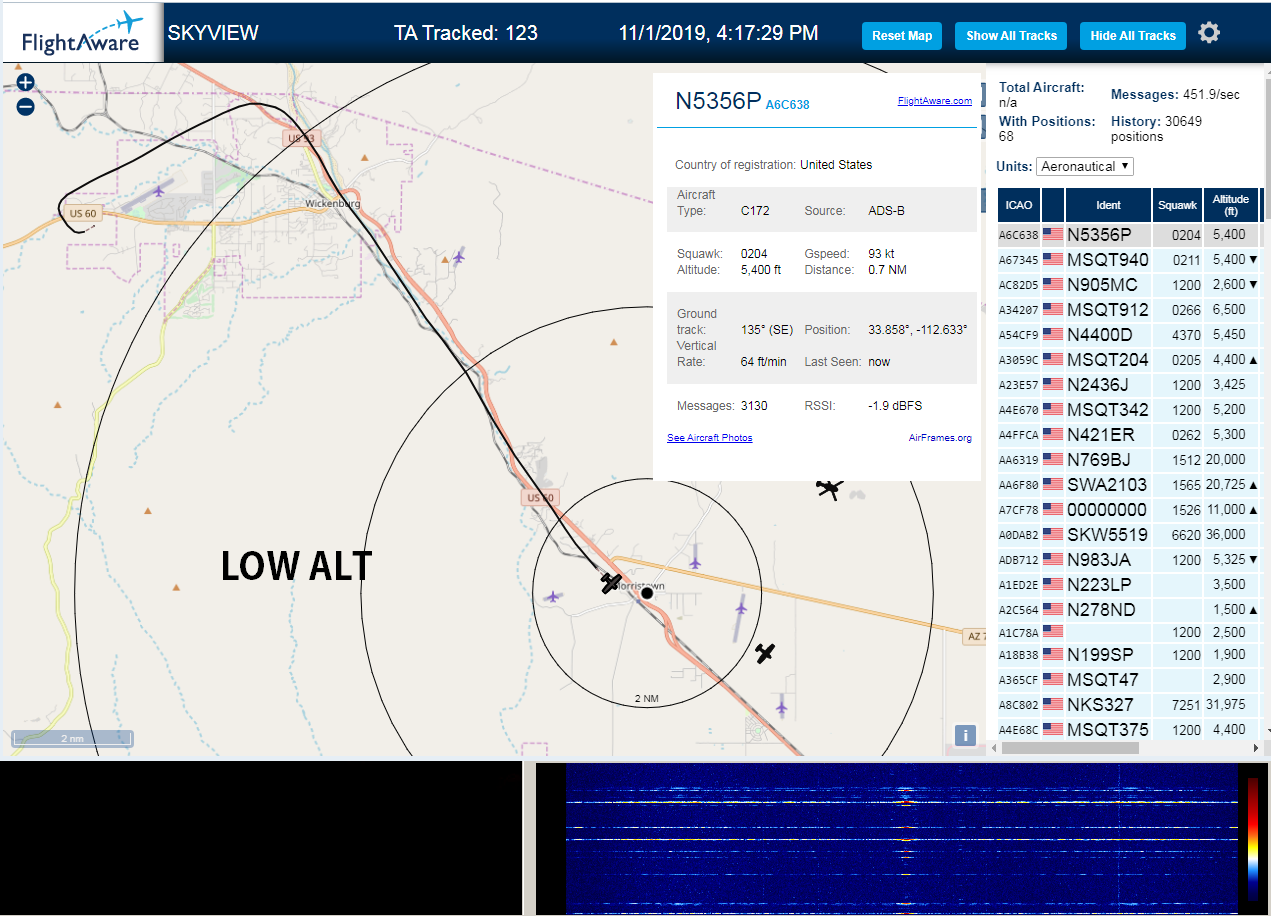Viewport: 1271px width, 917px height.
Task: Click US flag icon in N5356P row
Action: (x=1053, y=235)
